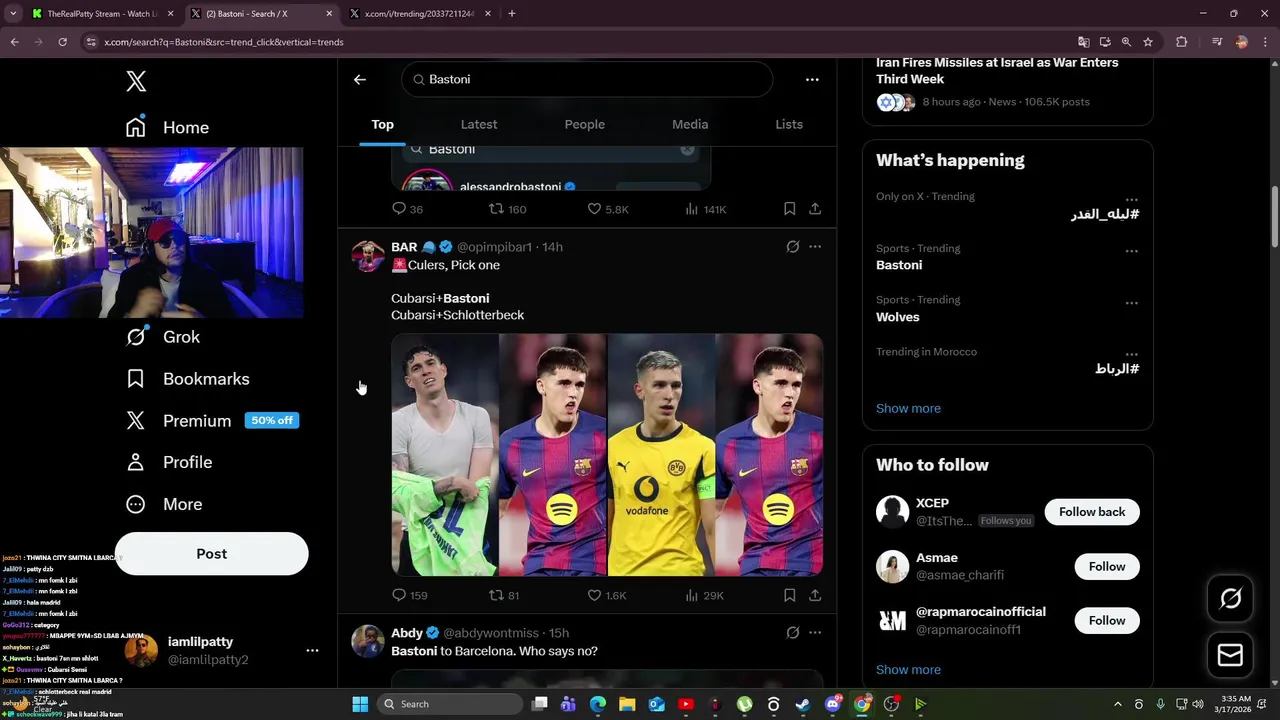Open Steam from taskbar
Screen dimensions: 1280x720
coord(802,704)
